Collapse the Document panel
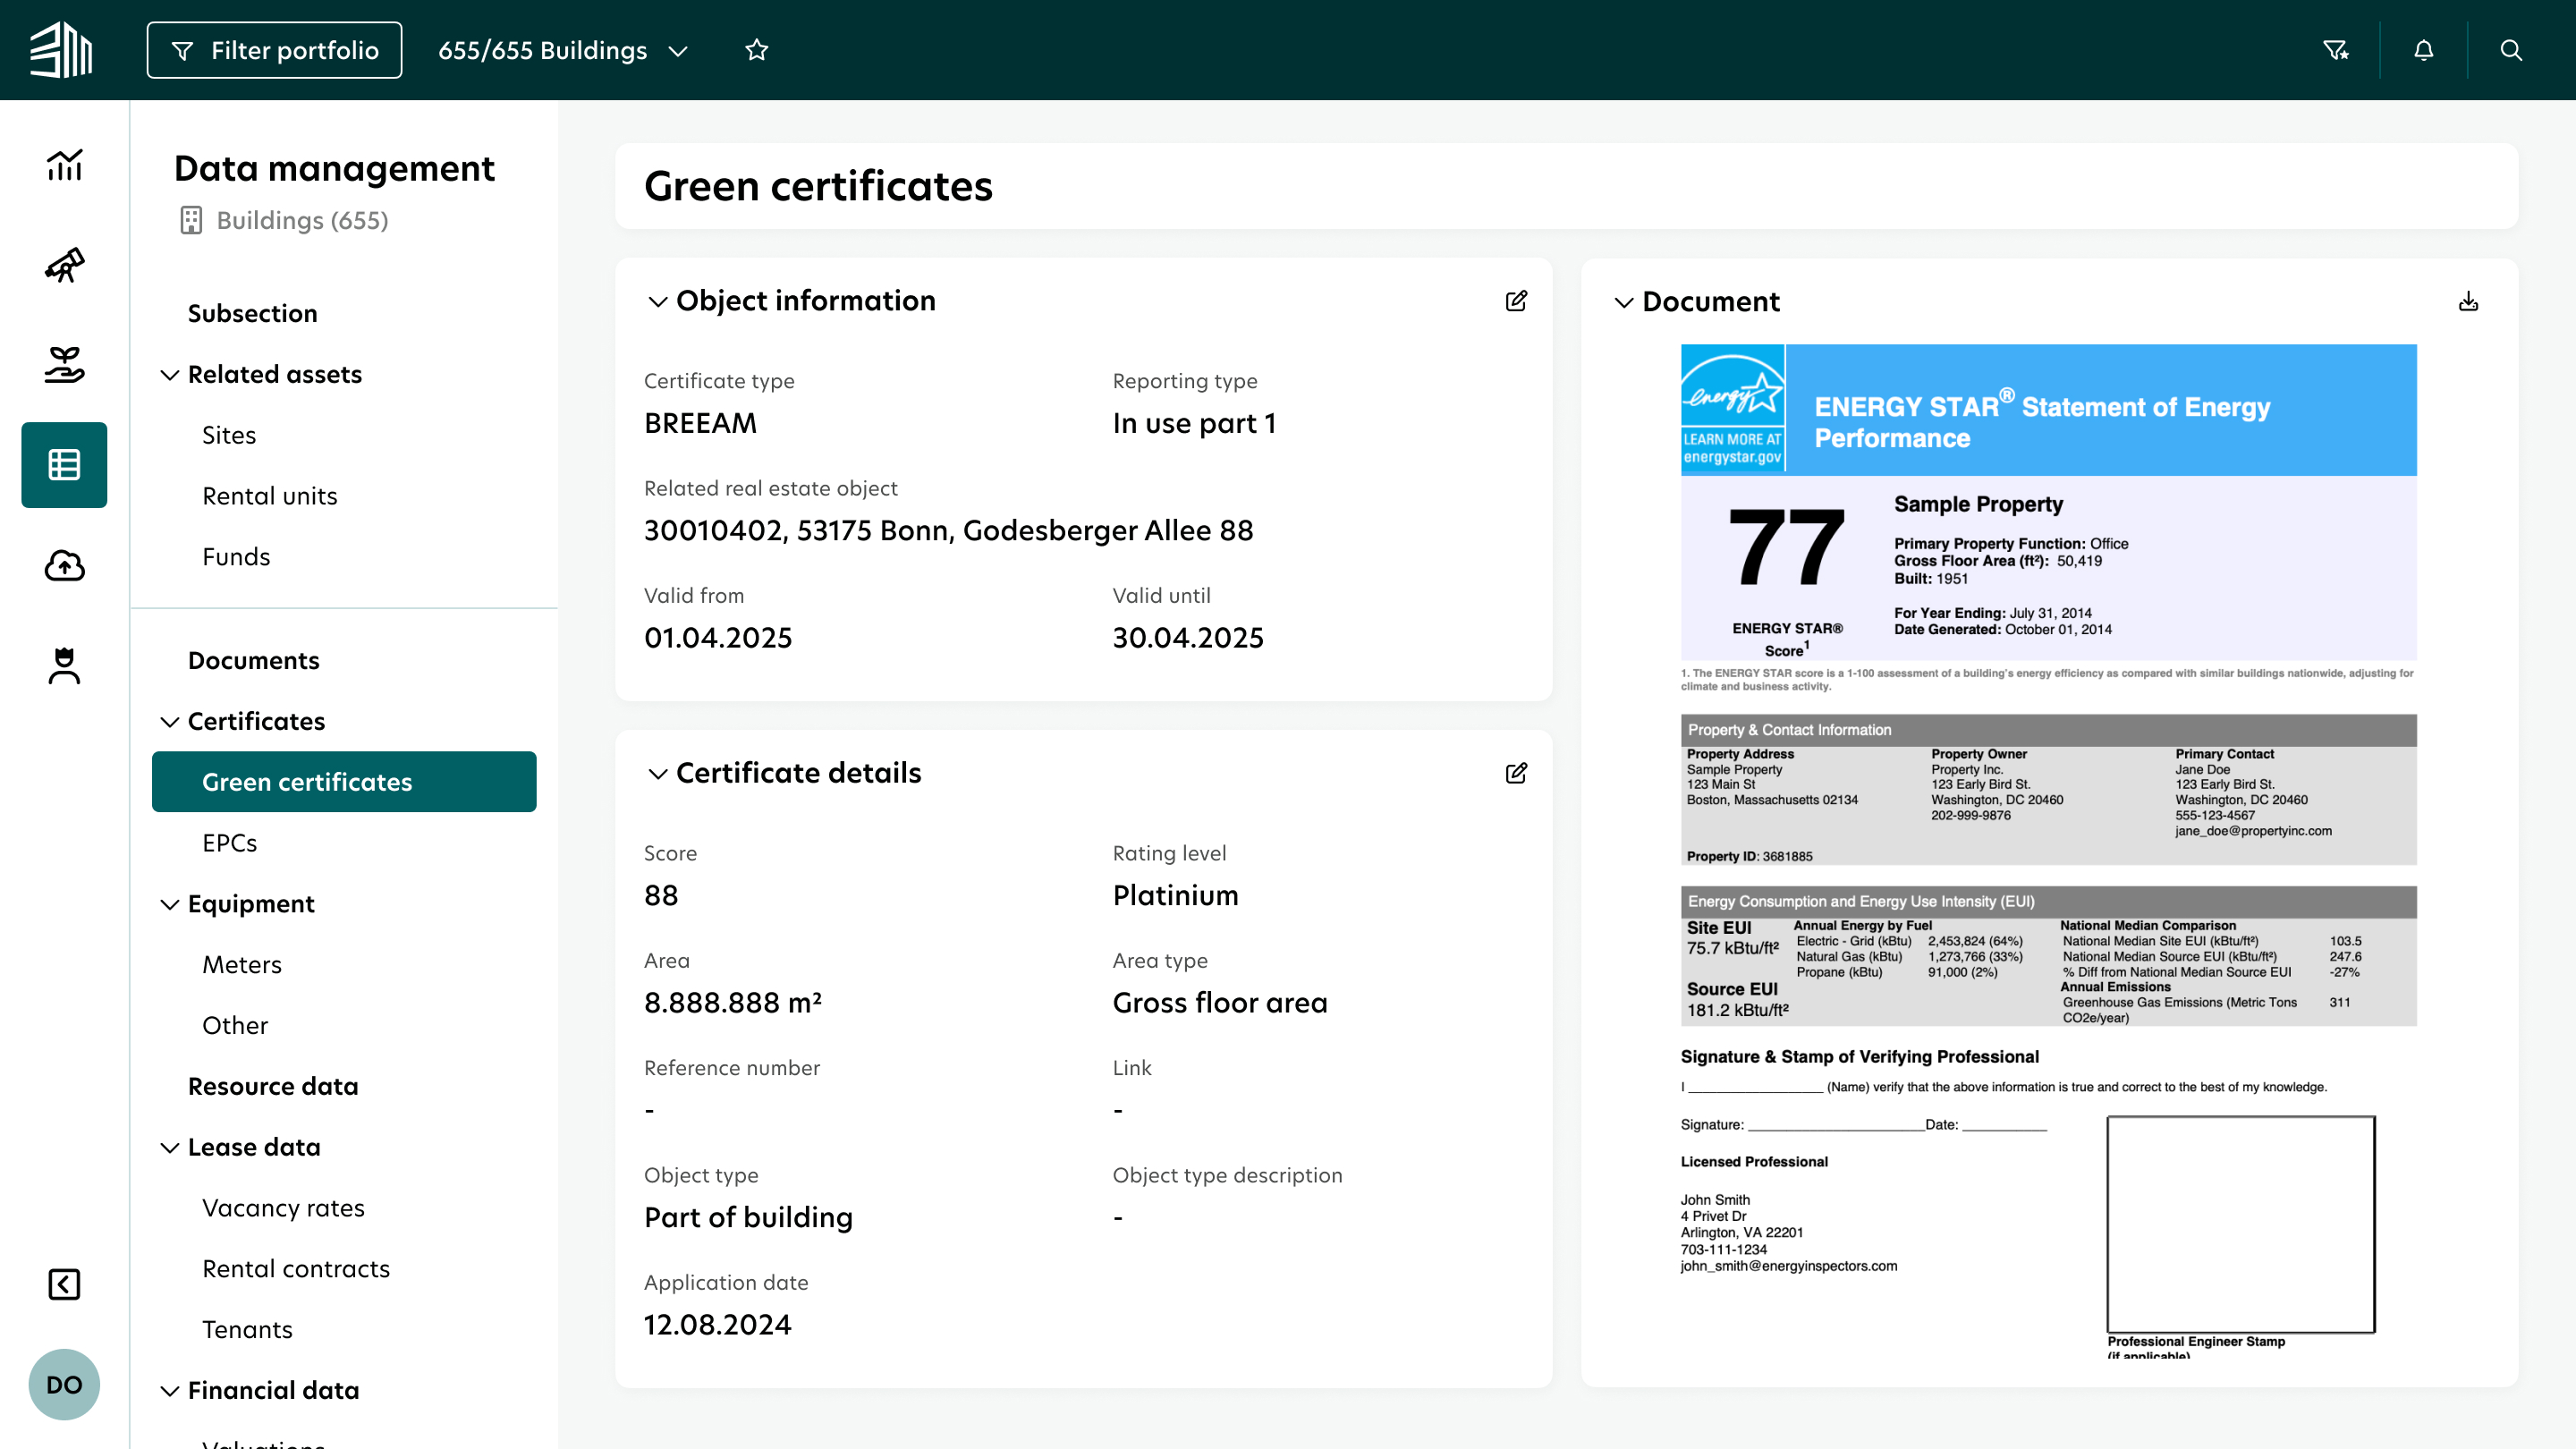2576x1449 pixels. 1623,302
